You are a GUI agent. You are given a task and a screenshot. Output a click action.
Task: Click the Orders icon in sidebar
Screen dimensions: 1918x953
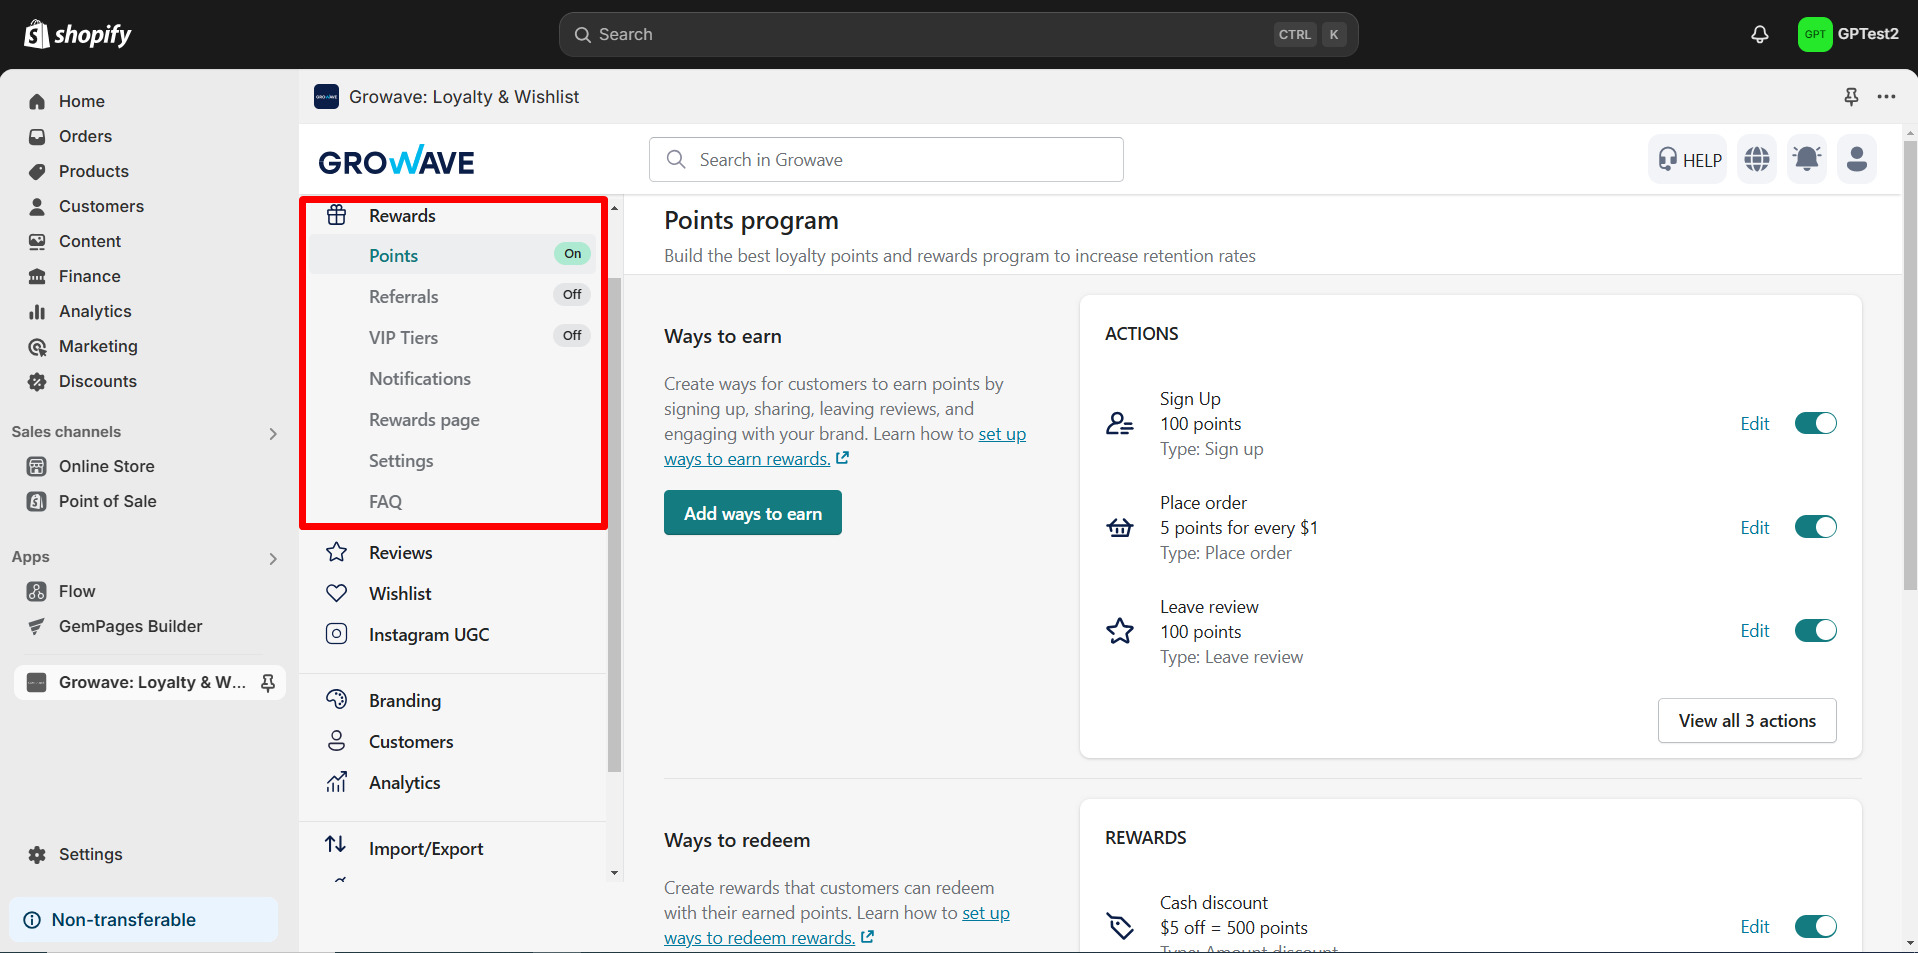pos(37,136)
